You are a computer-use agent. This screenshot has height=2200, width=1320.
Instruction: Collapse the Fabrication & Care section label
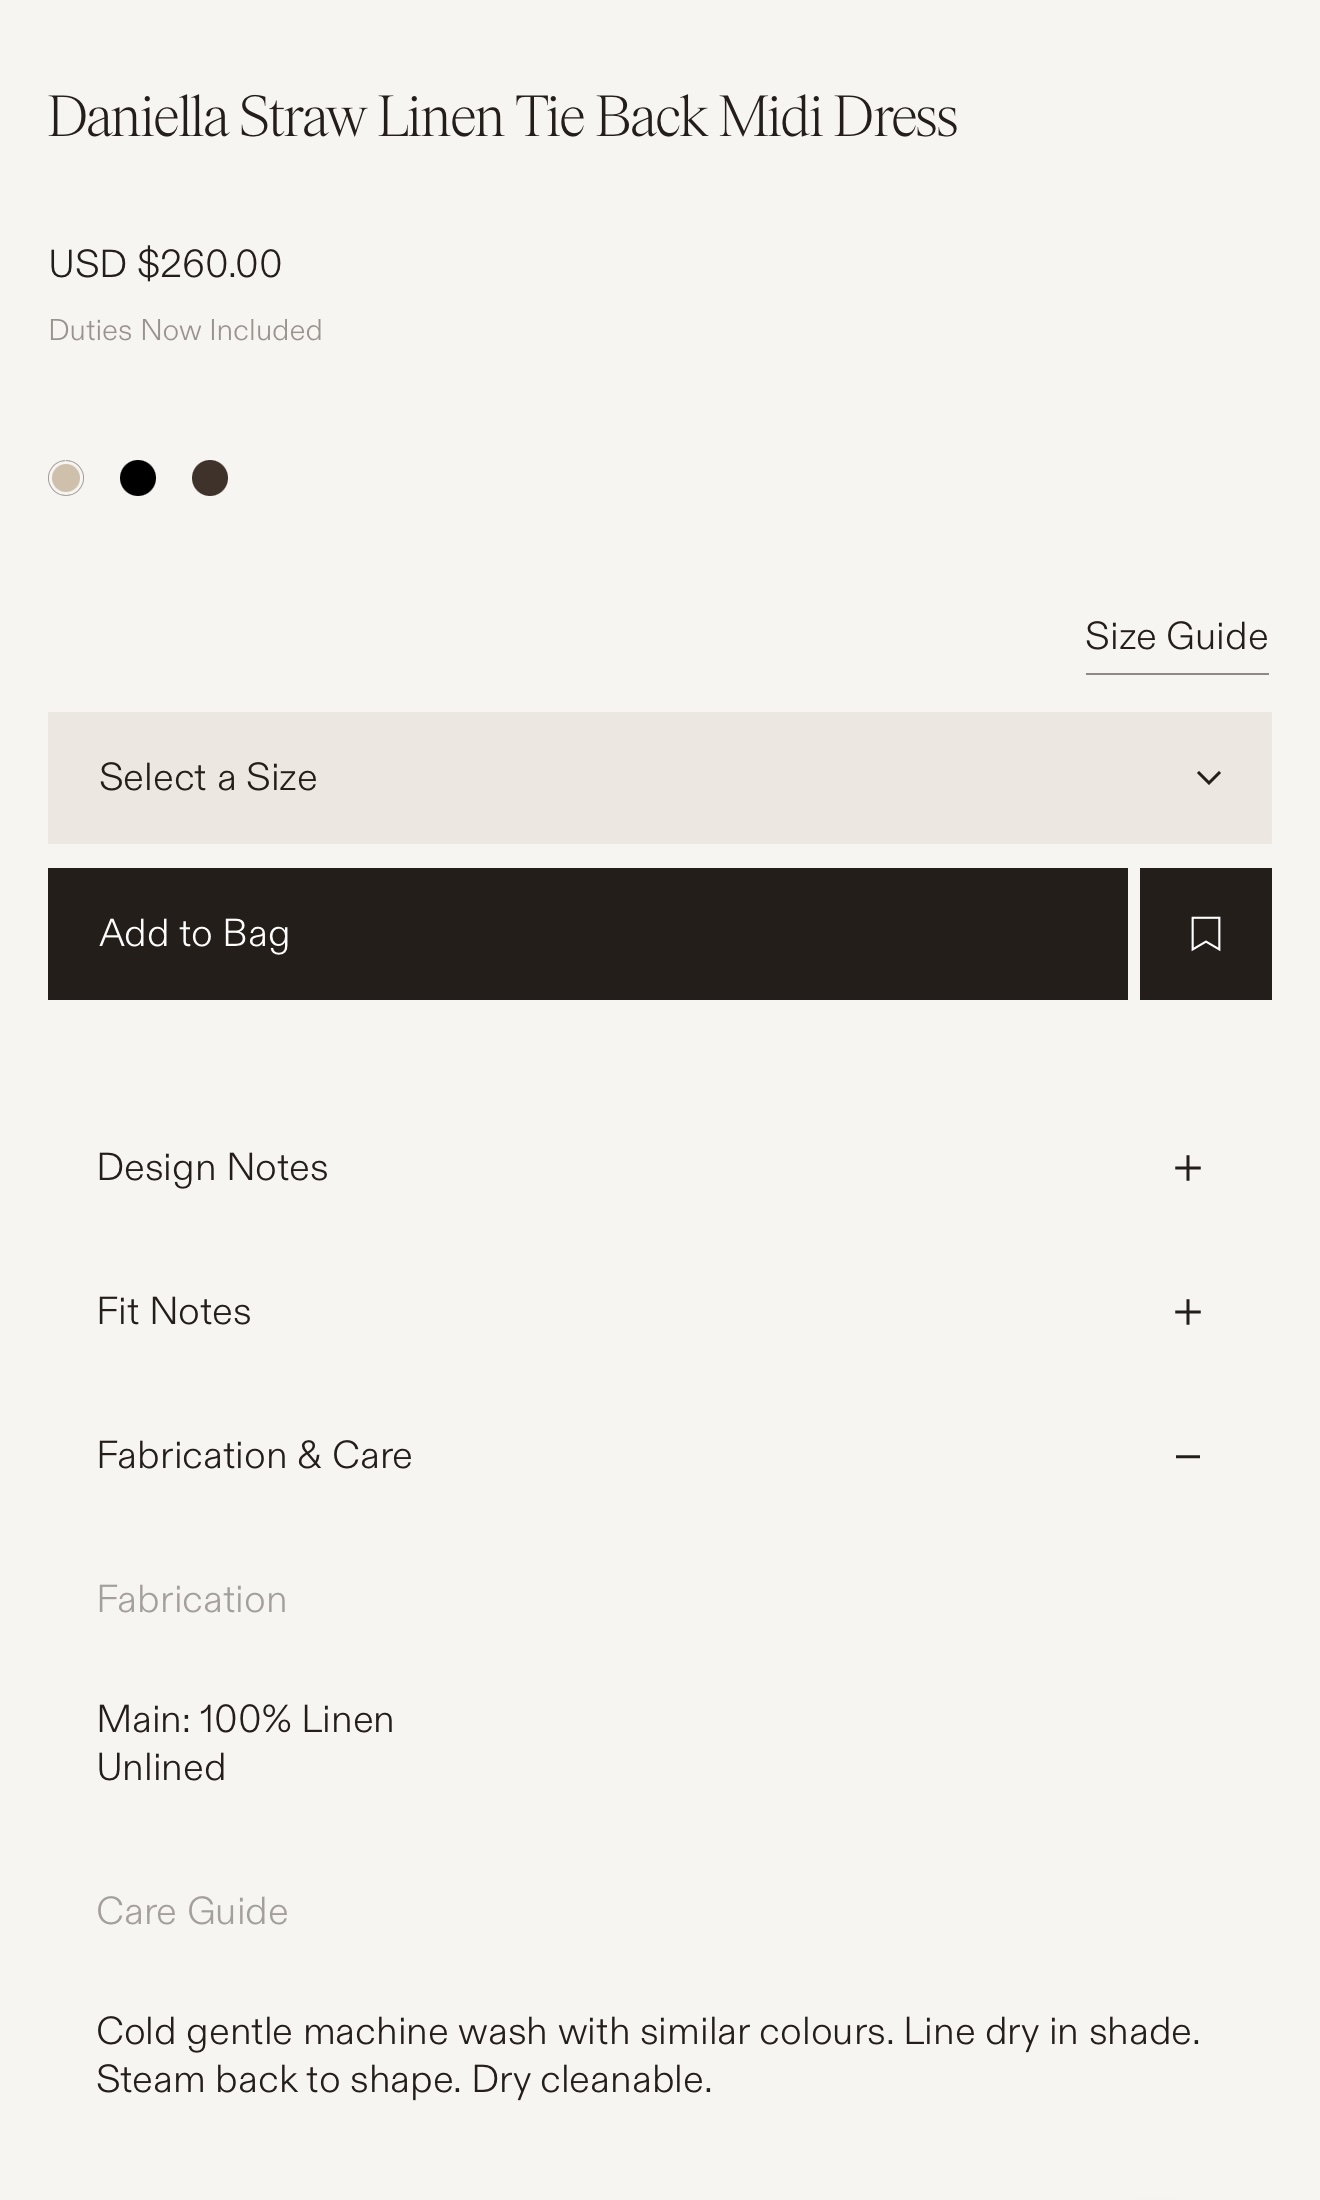point(254,1456)
